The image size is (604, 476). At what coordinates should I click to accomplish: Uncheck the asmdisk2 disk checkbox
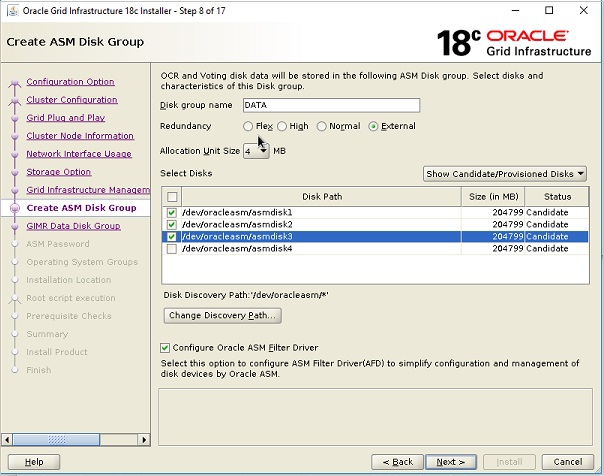point(172,225)
